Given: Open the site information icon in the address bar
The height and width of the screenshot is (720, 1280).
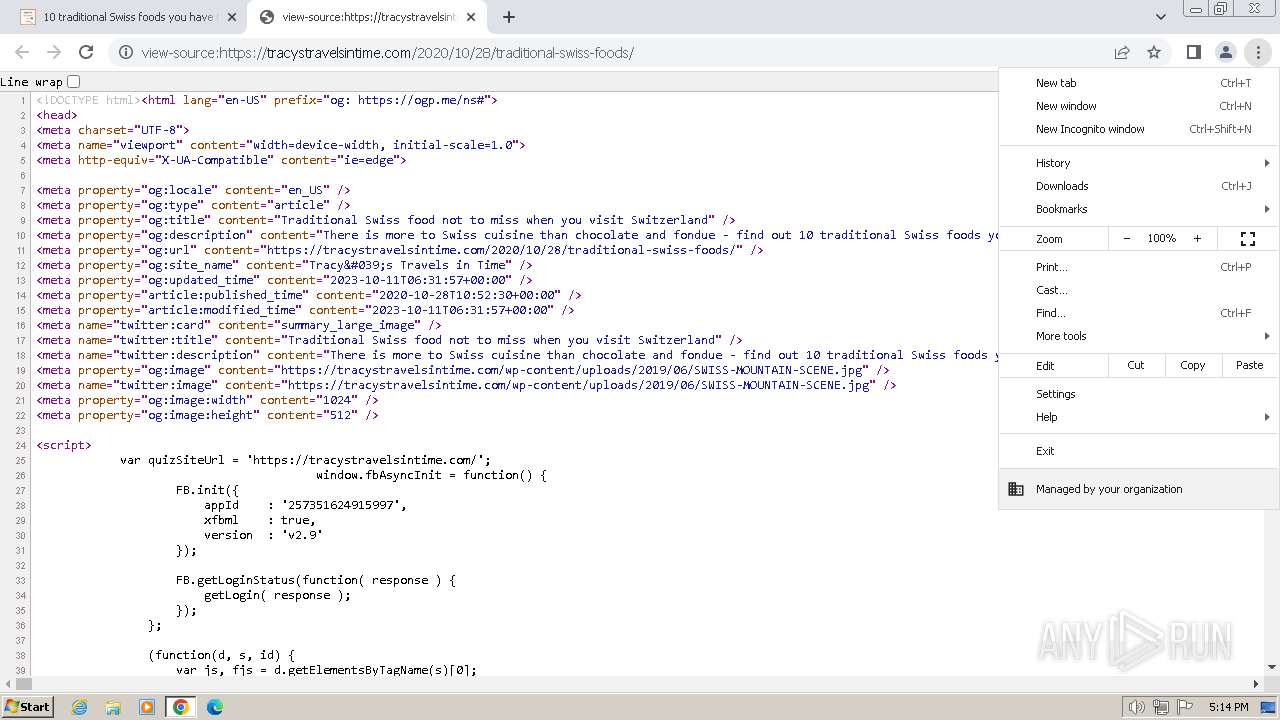Looking at the screenshot, I should coord(125,52).
